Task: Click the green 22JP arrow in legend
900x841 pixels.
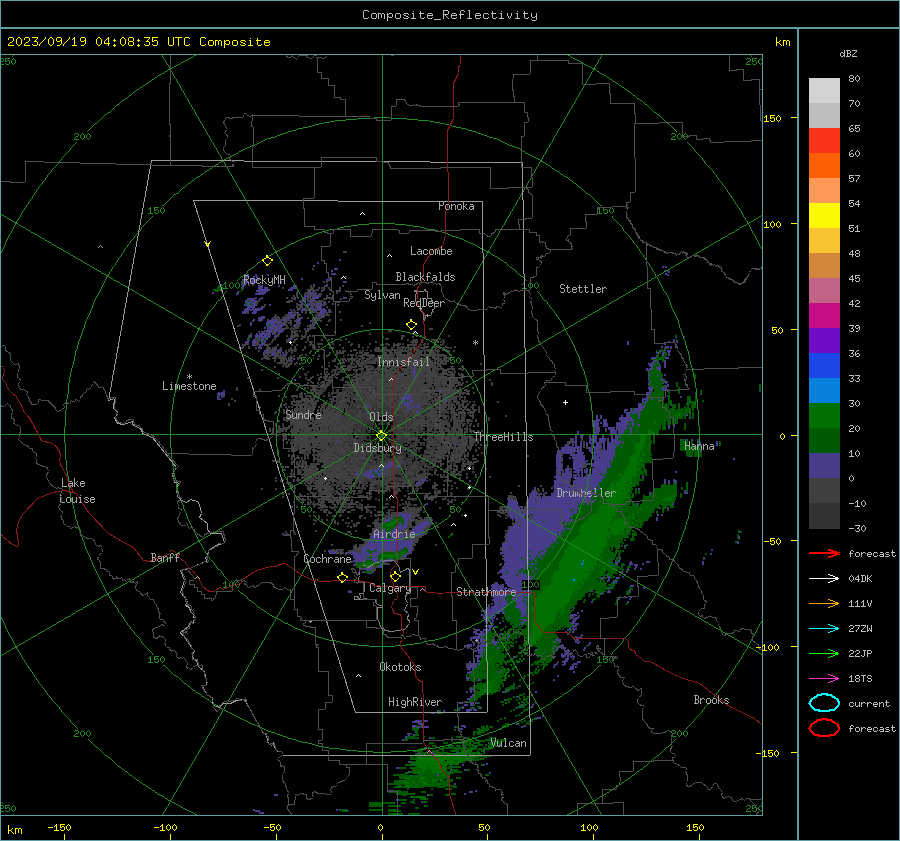Action: tap(824, 653)
